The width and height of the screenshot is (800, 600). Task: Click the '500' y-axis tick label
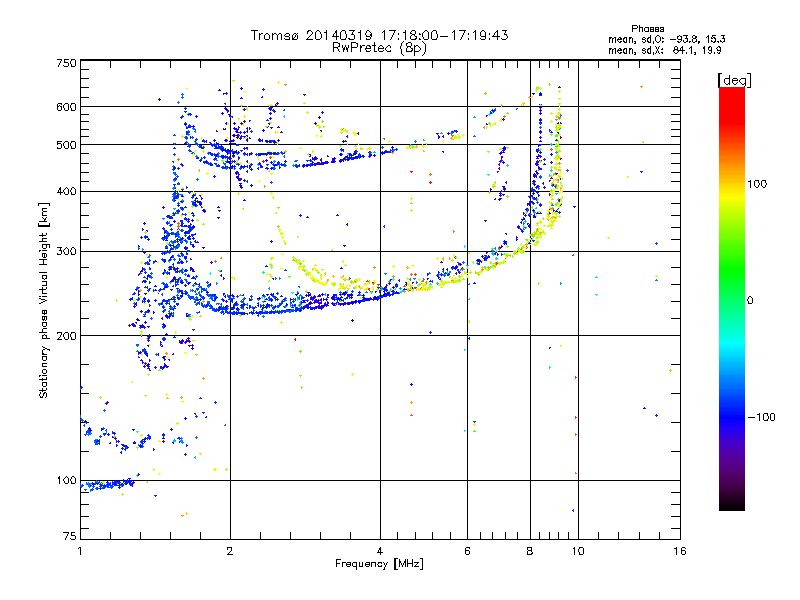tap(66, 145)
